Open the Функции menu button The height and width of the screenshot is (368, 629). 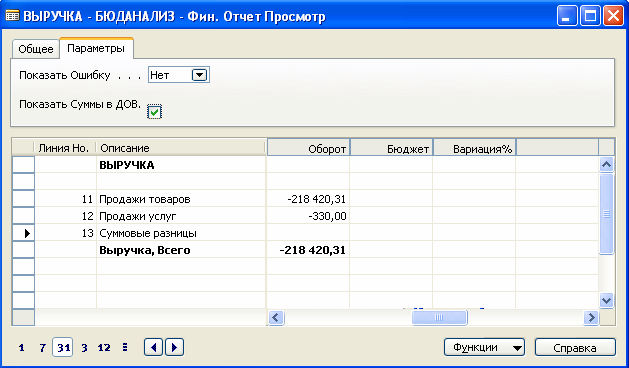click(x=484, y=348)
